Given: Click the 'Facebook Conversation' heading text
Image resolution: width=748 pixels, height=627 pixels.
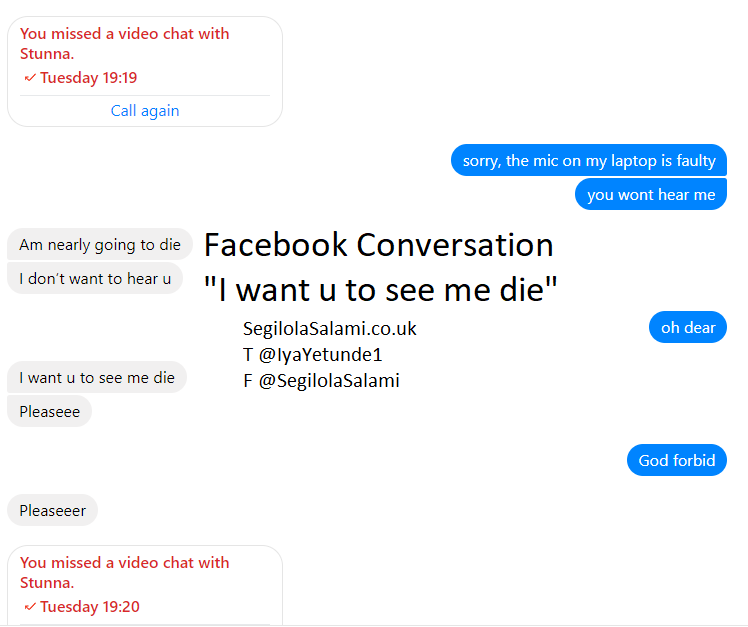Looking at the screenshot, I should click(x=379, y=245).
